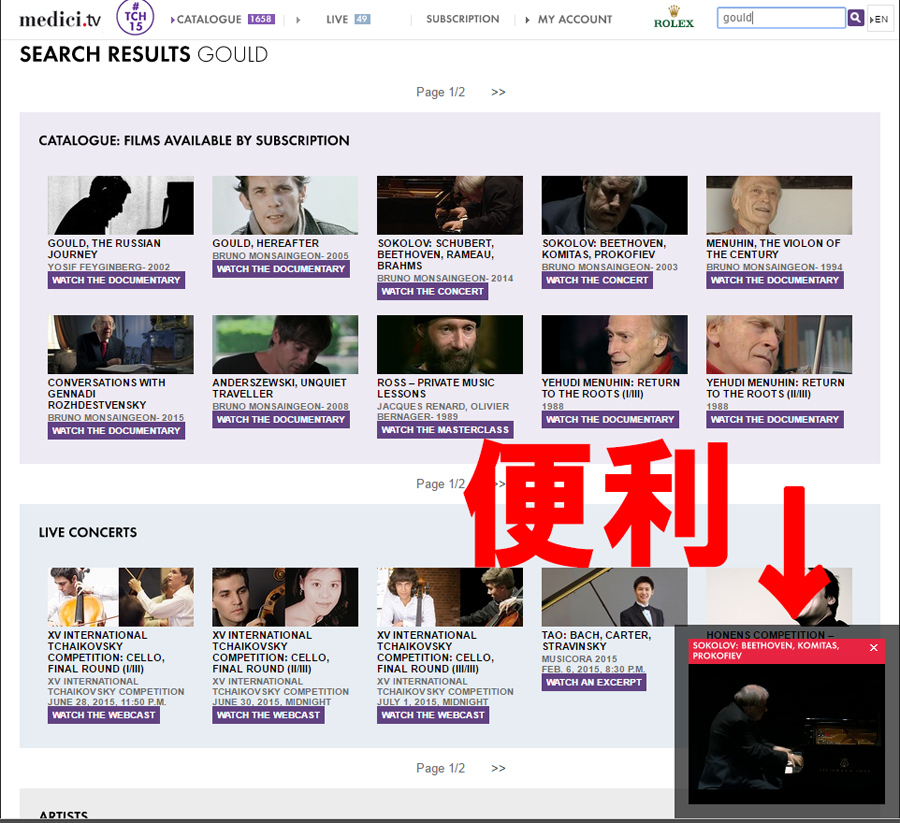
Task: Open Anderszewski, Unquiet Traveller thumbnail
Action: tap(285, 344)
